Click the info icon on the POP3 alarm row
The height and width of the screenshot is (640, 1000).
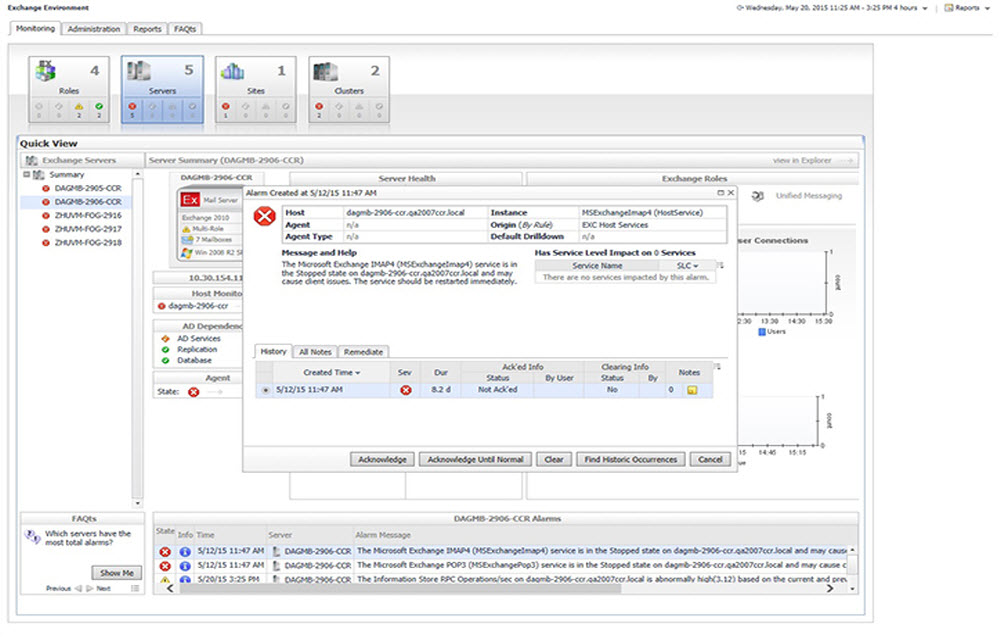point(185,566)
